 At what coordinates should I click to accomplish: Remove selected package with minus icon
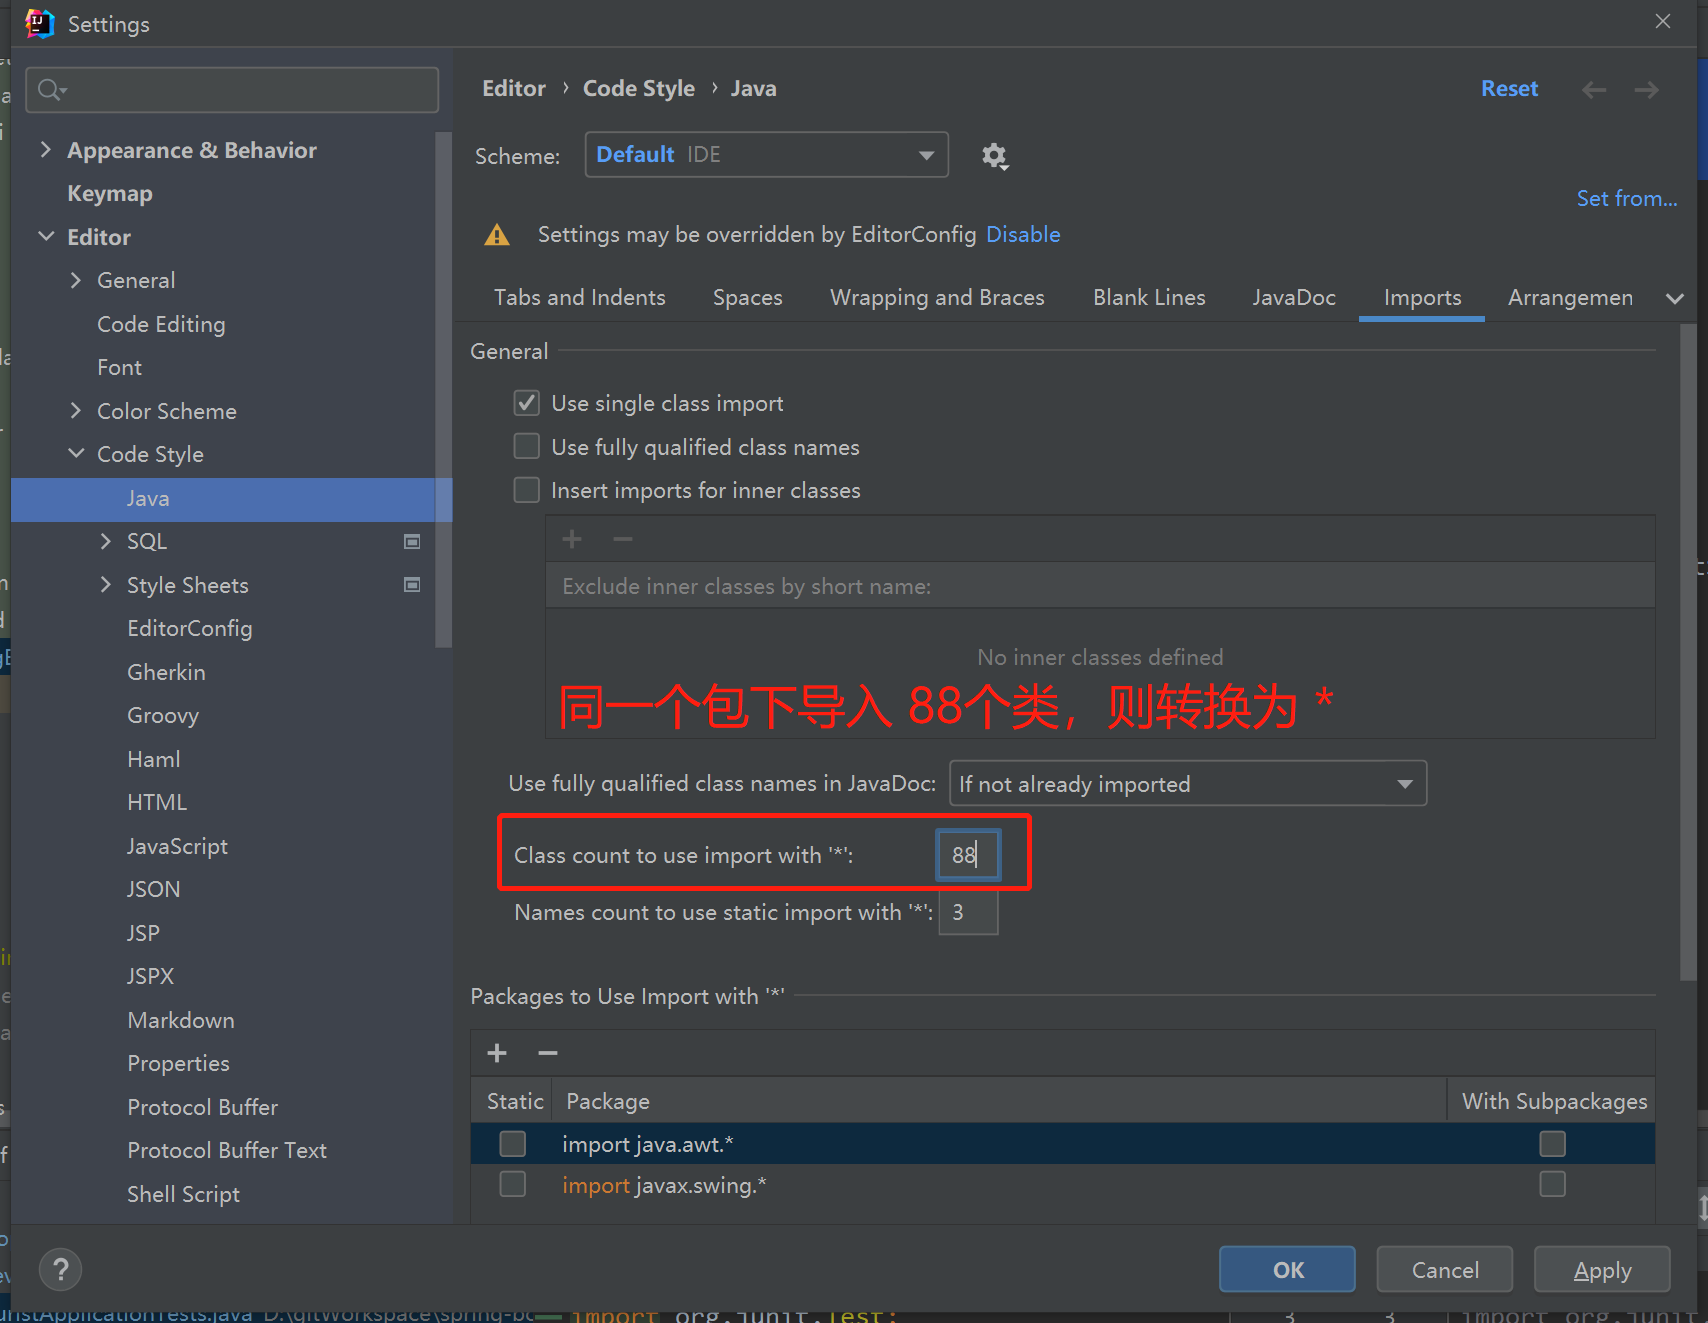[x=548, y=1053]
